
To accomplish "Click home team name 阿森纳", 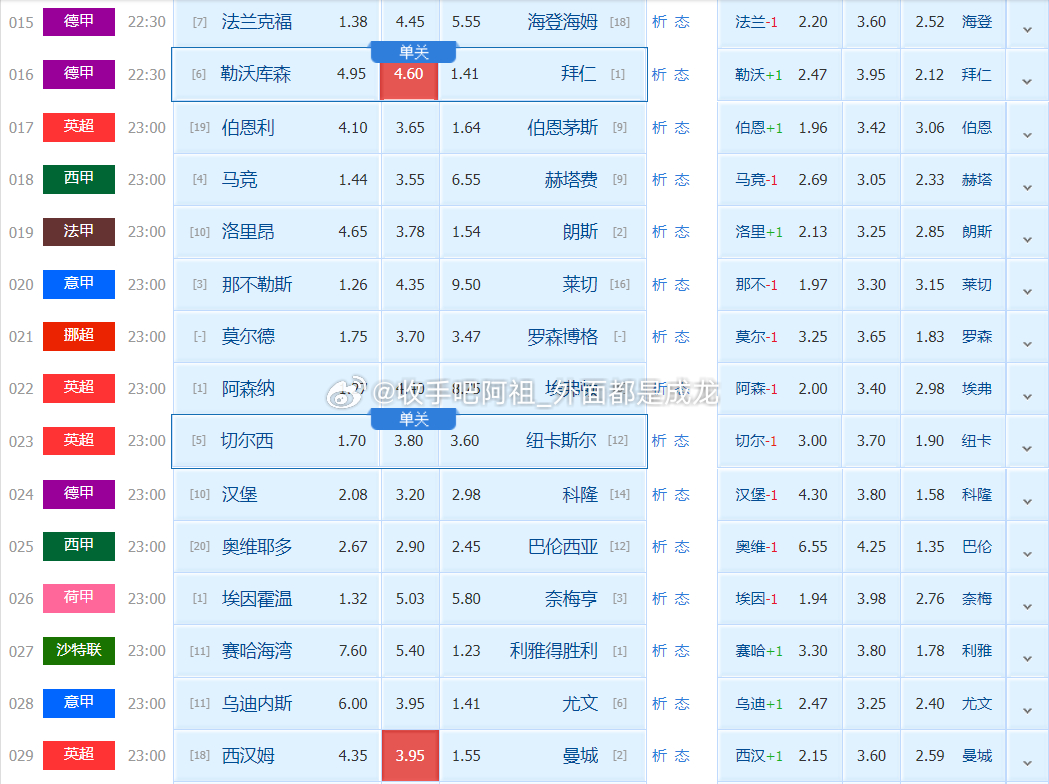I will (x=248, y=389).
